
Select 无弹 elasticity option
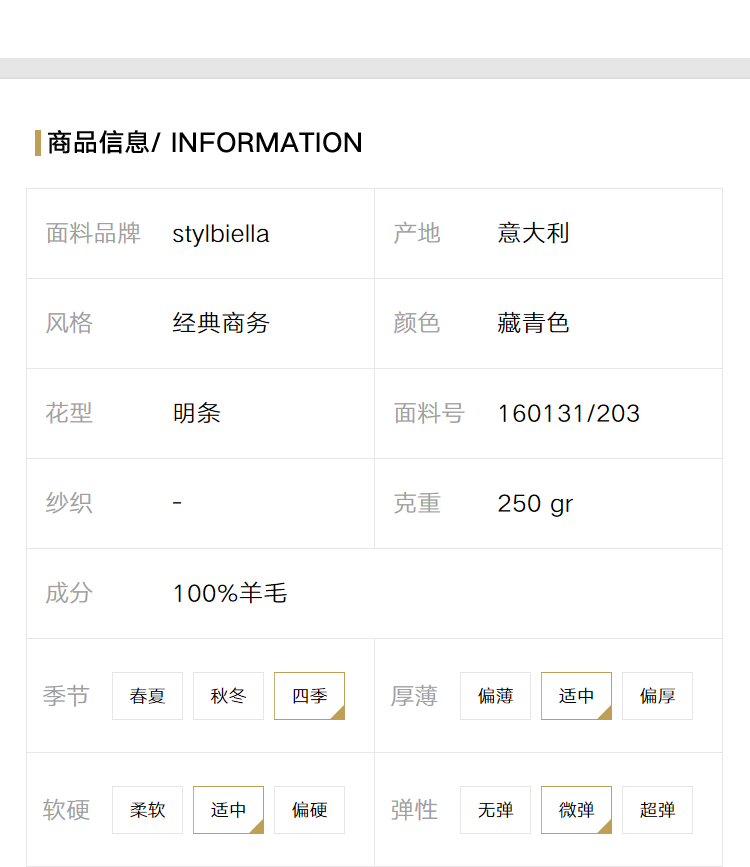495,810
